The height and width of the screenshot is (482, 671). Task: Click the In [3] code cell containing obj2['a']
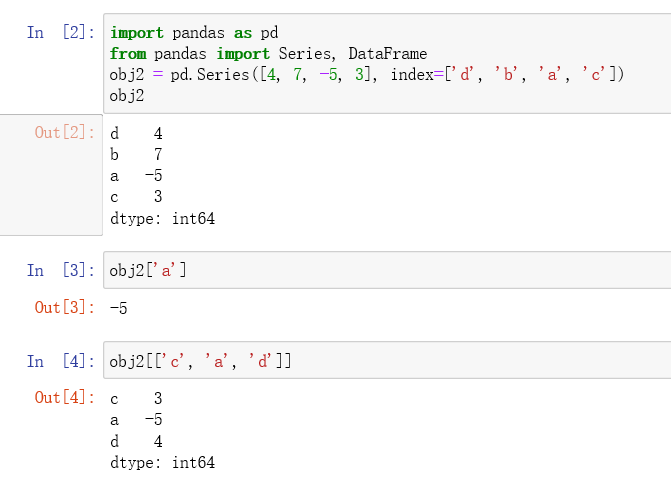387,270
